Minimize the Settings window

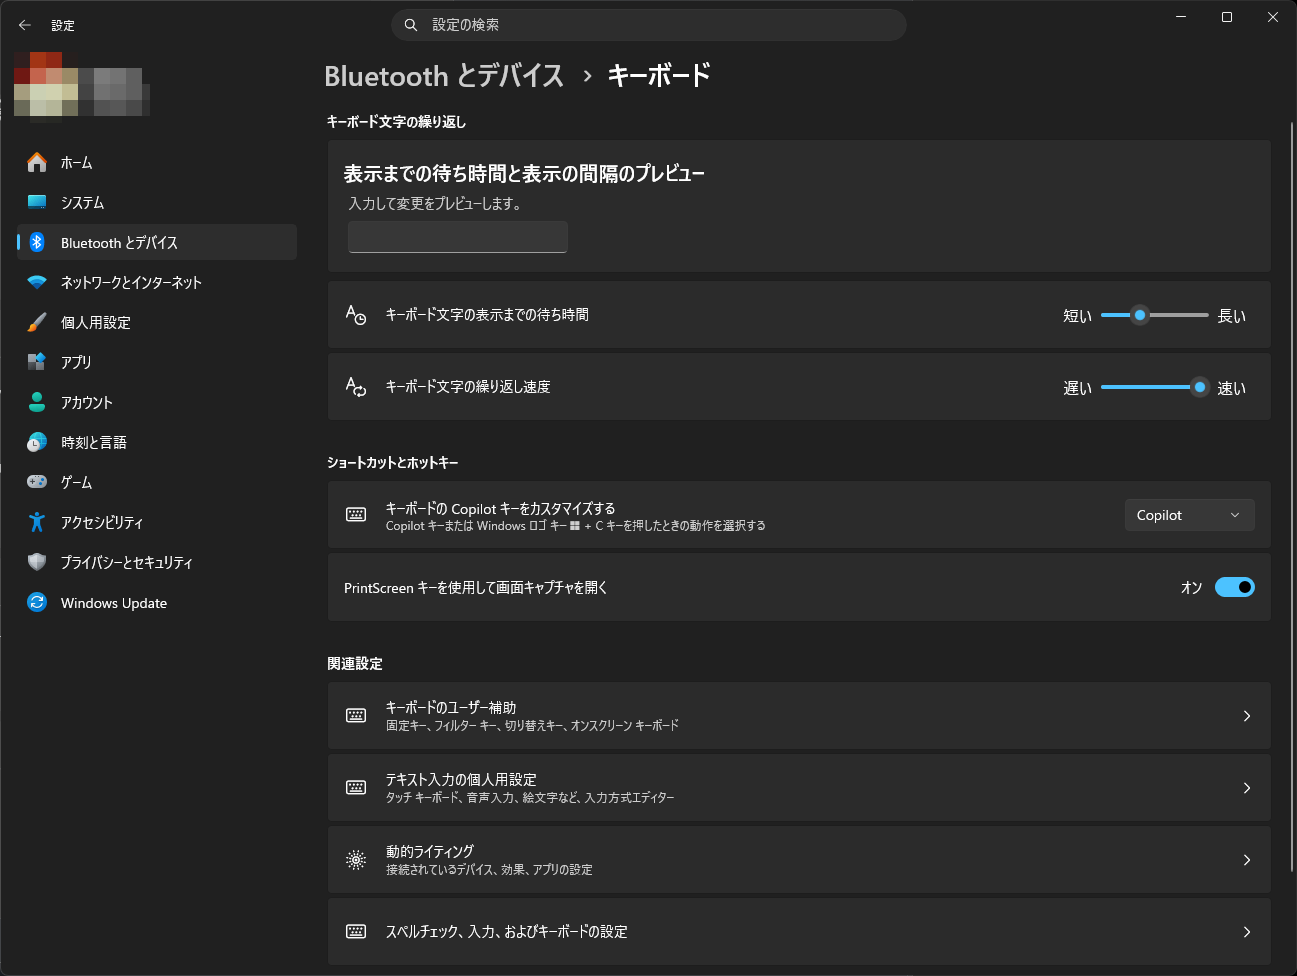(x=1181, y=17)
